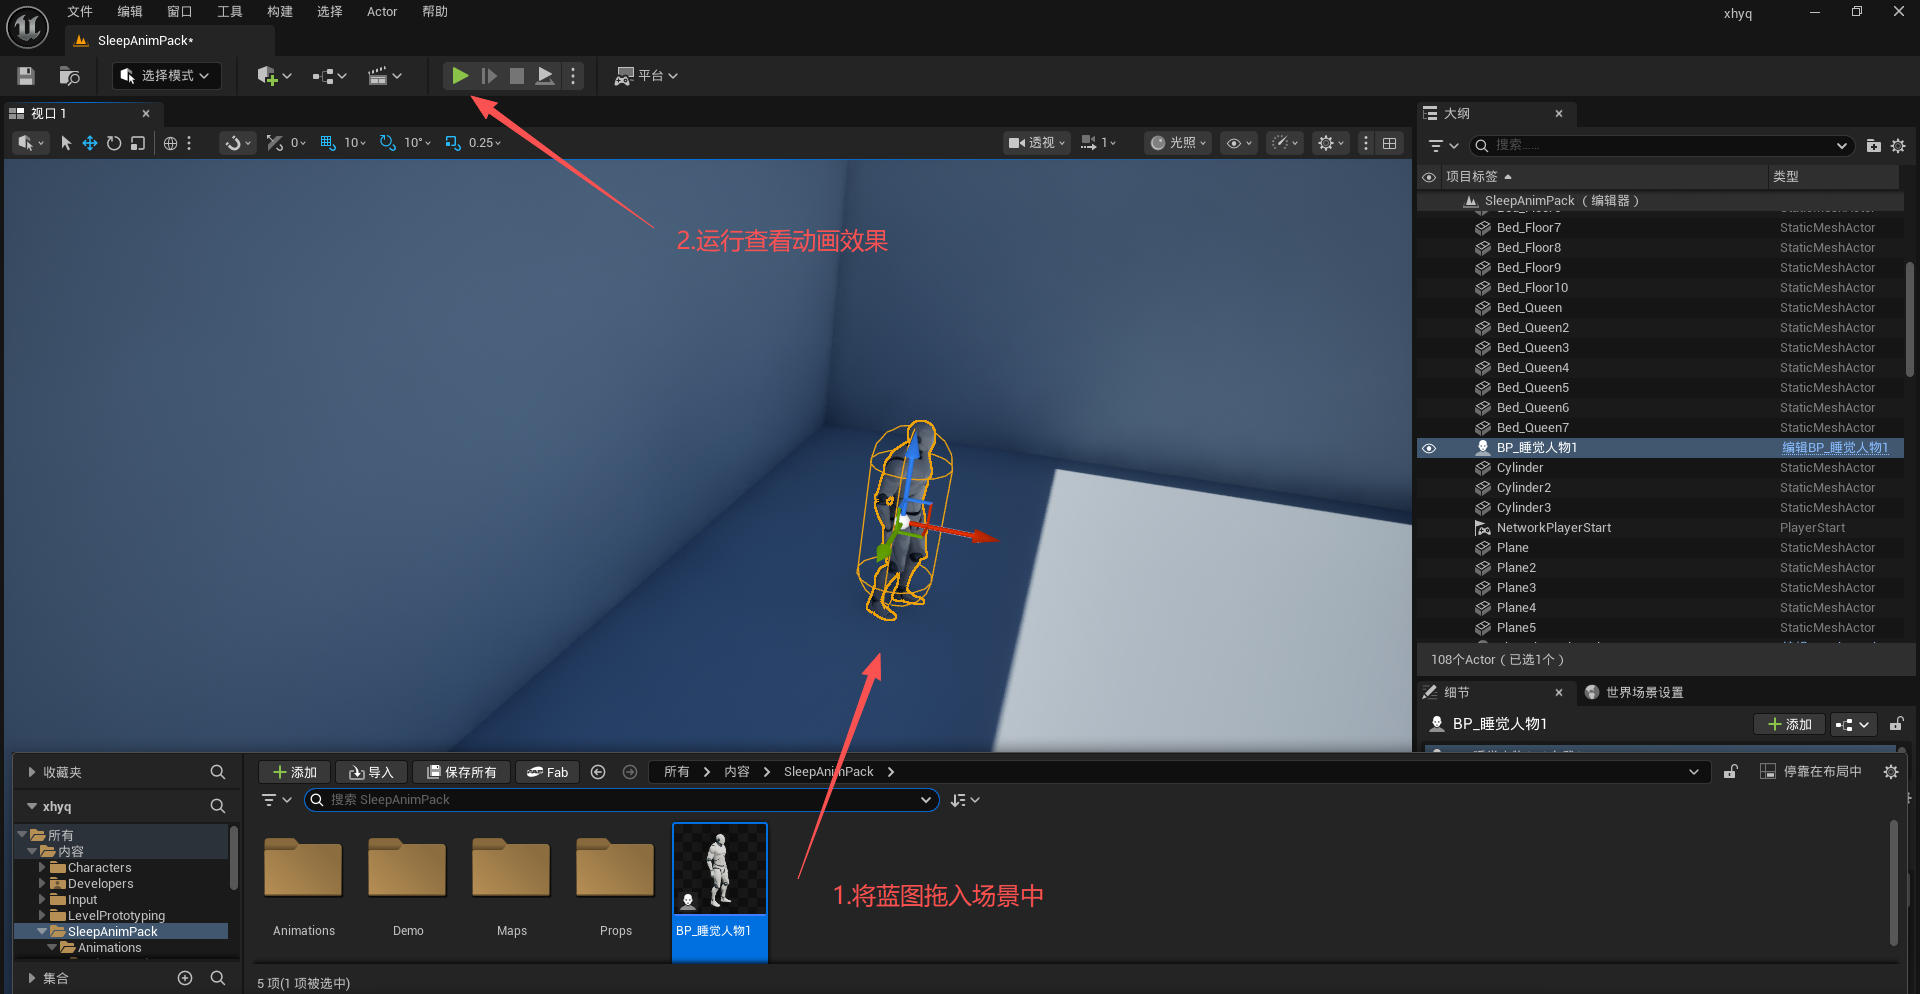Open the cinematics sequencer clapboard menu
This screenshot has width=1920, height=994.
(384, 76)
